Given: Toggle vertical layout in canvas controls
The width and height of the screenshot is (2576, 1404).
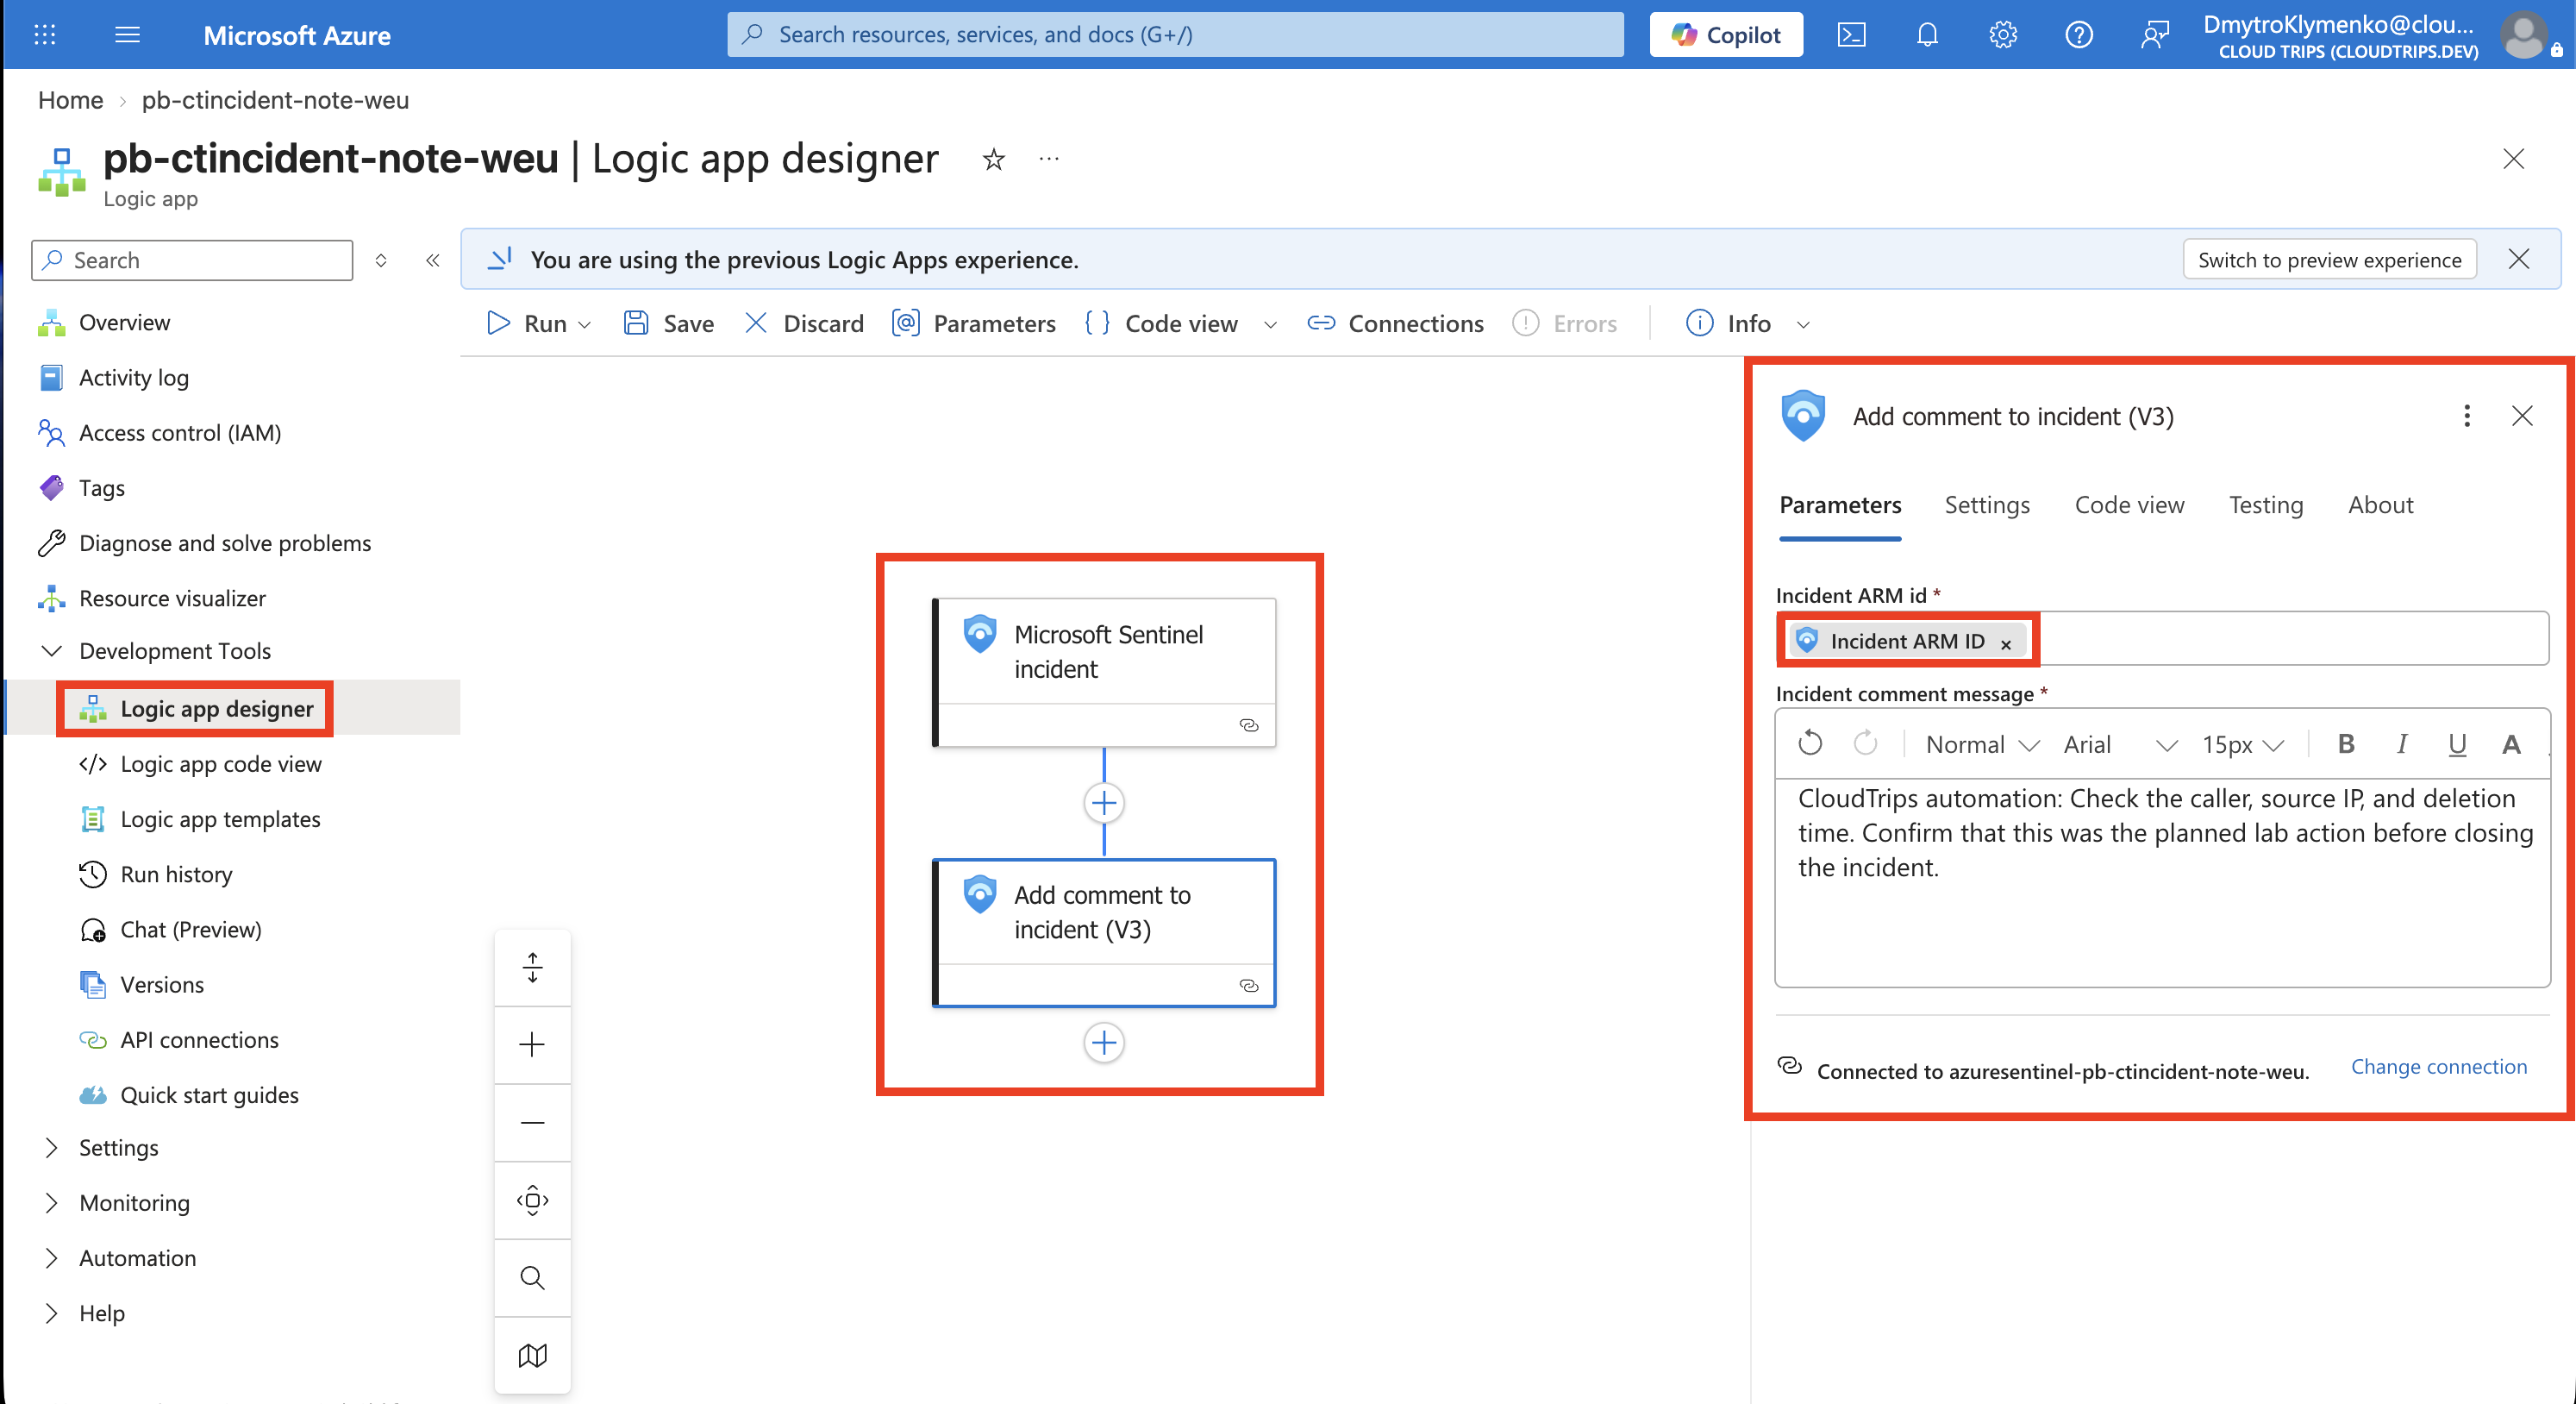Looking at the screenshot, I should click(533, 967).
